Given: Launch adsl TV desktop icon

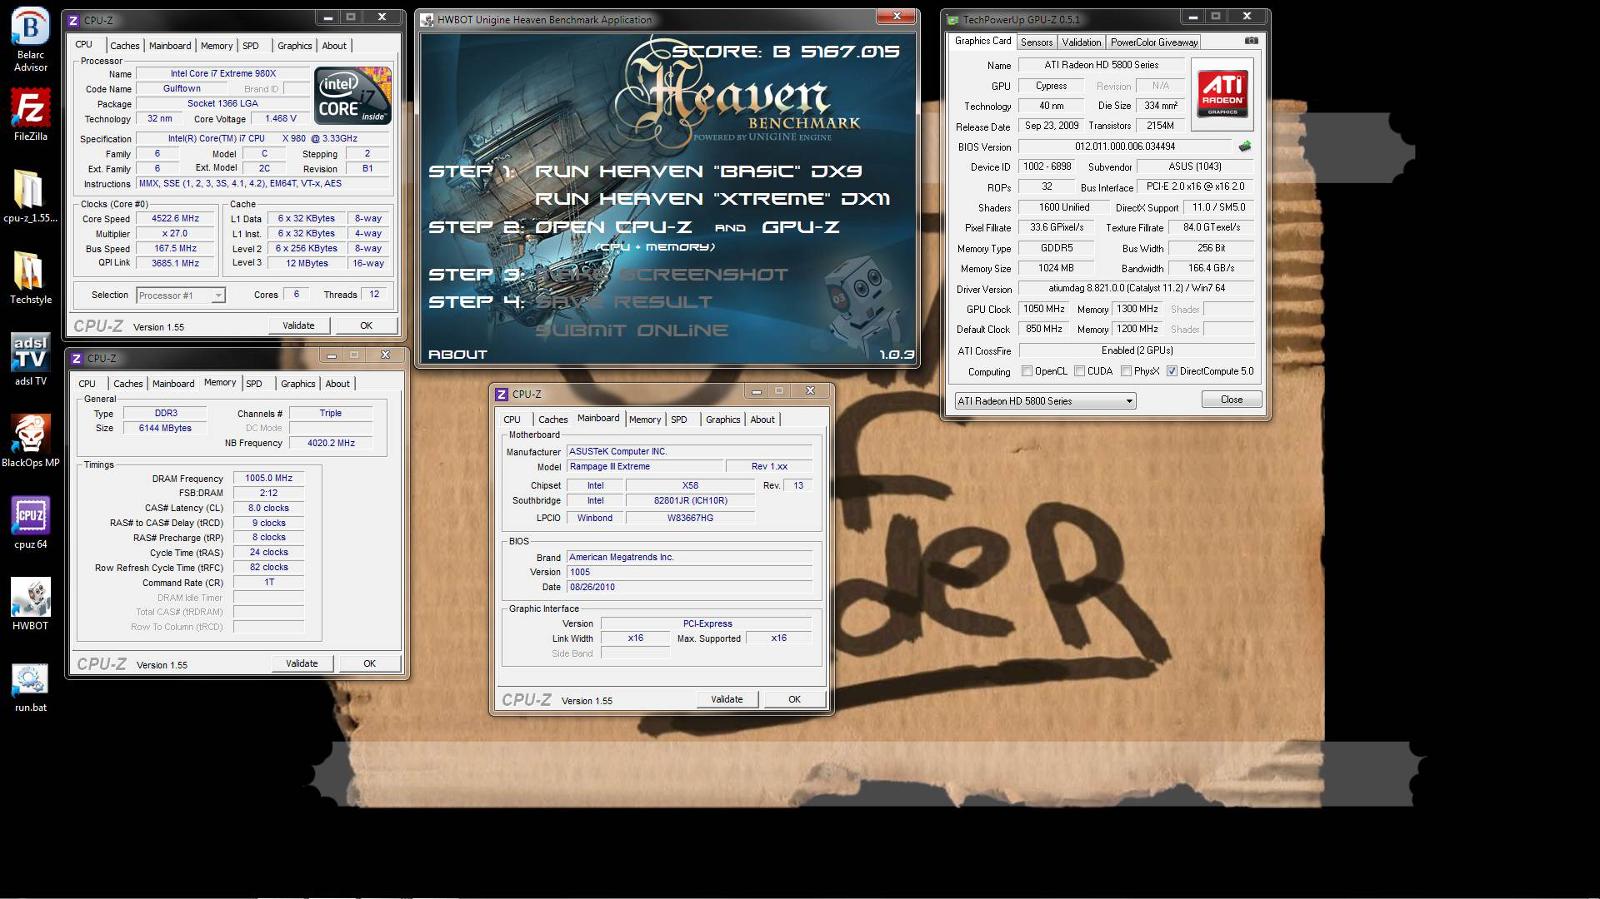Looking at the screenshot, I should [30, 360].
